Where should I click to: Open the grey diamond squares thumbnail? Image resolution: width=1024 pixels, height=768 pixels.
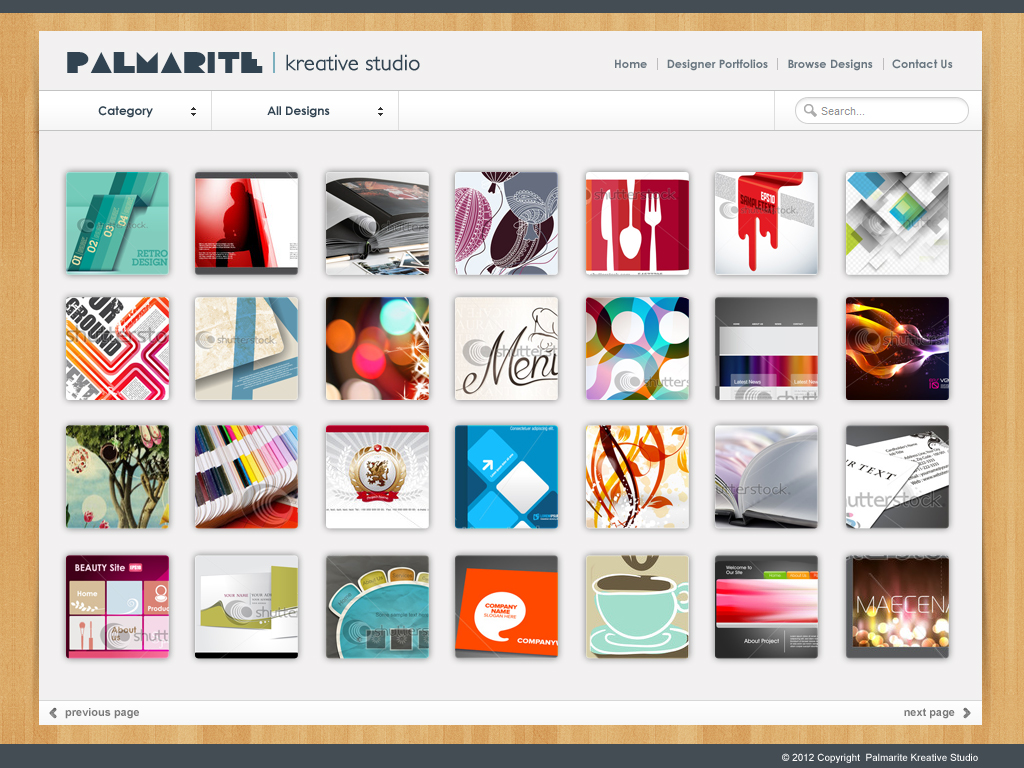(x=897, y=223)
